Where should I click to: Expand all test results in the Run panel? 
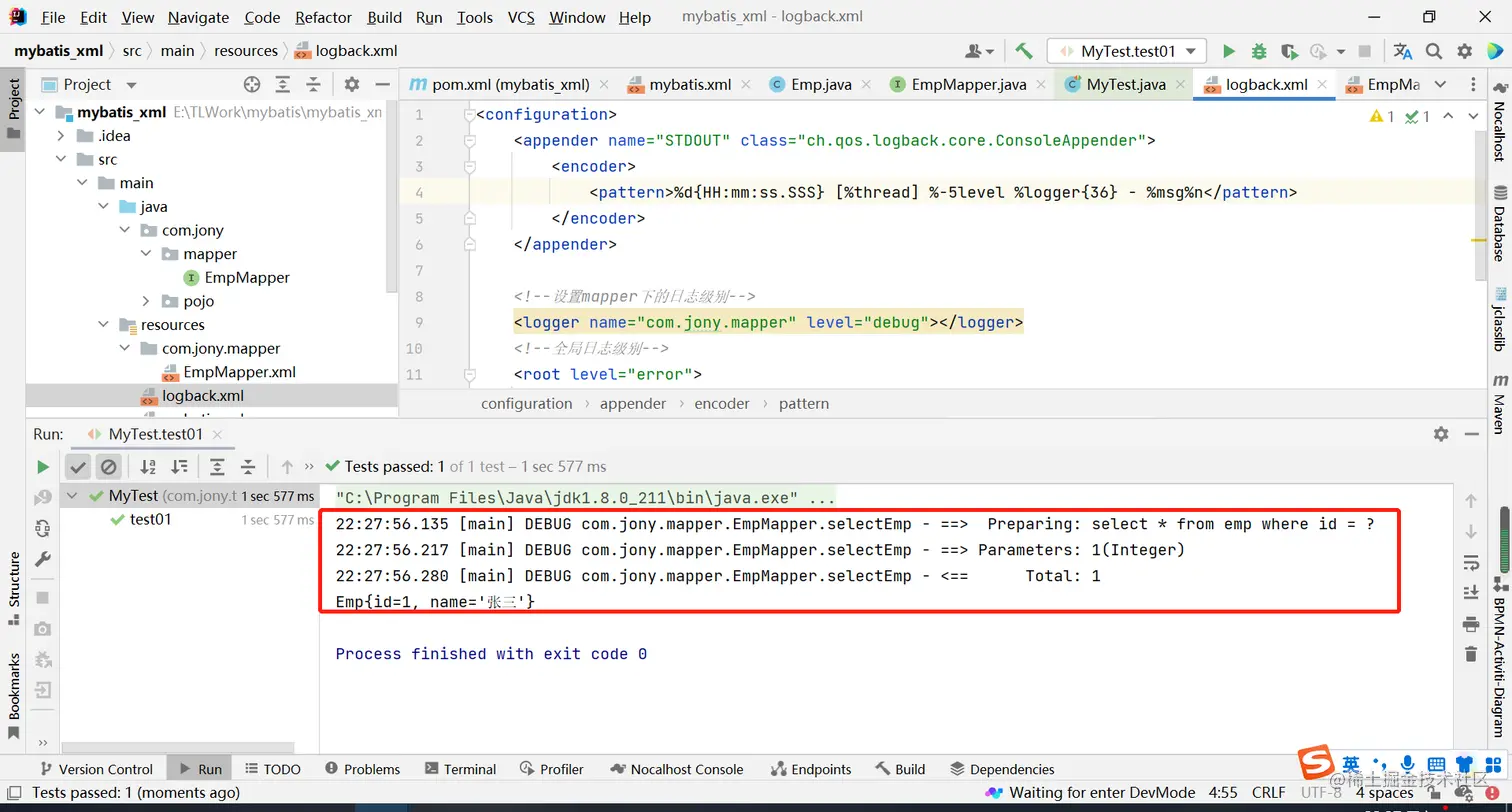tap(217, 467)
